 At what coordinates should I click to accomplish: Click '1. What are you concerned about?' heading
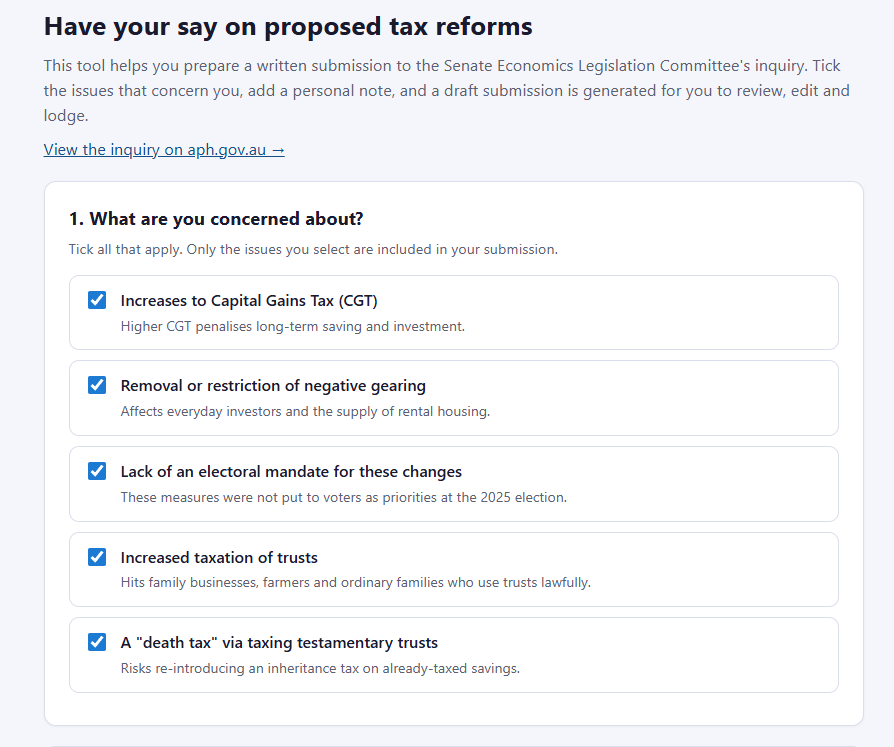(x=216, y=219)
